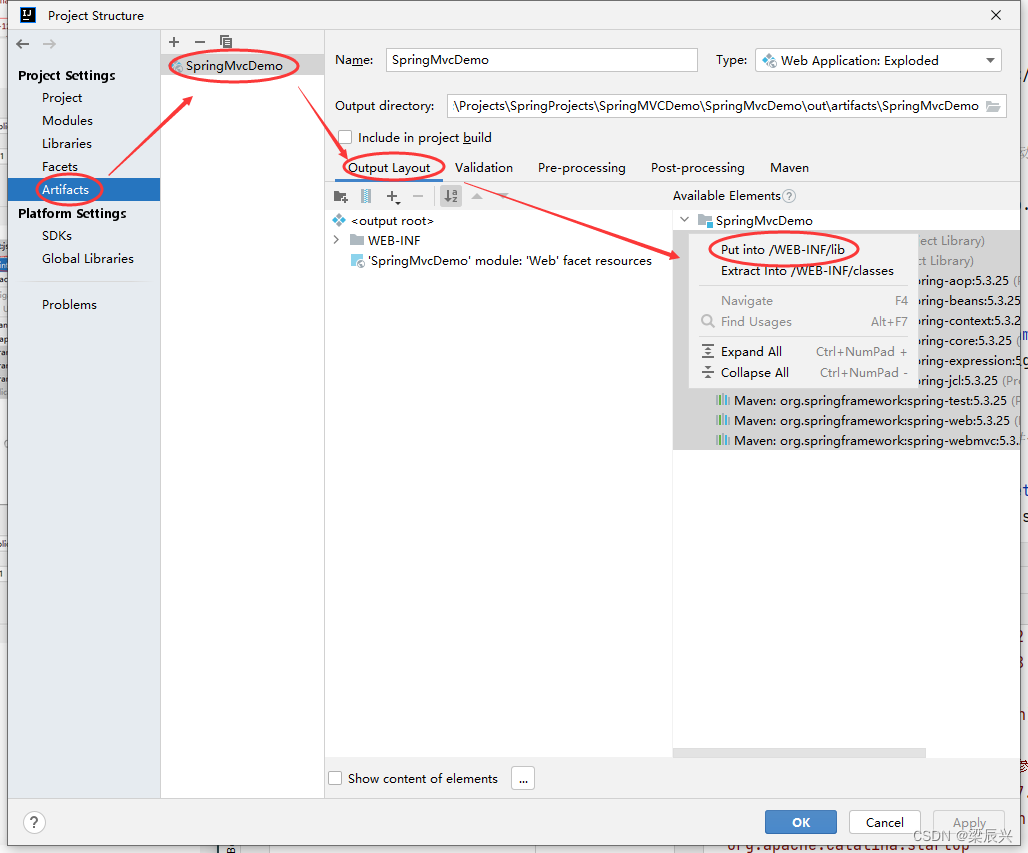Viewport: 1028px width, 853px height.
Task: Close the Project Structure dialog
Action: (x=996, y=15)
